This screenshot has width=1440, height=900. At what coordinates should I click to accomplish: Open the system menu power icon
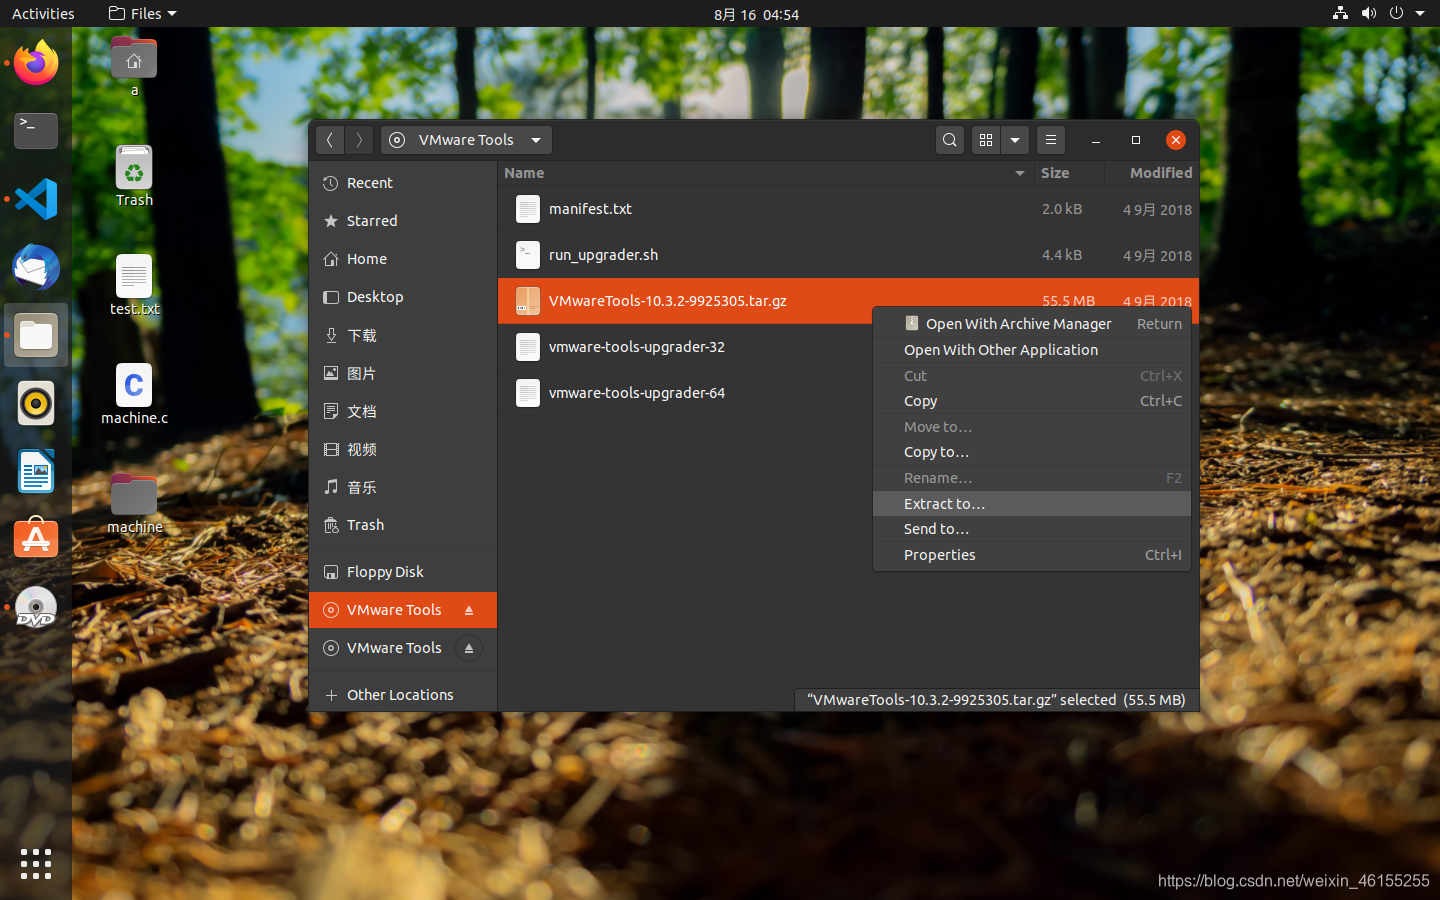click(1396, 13)
